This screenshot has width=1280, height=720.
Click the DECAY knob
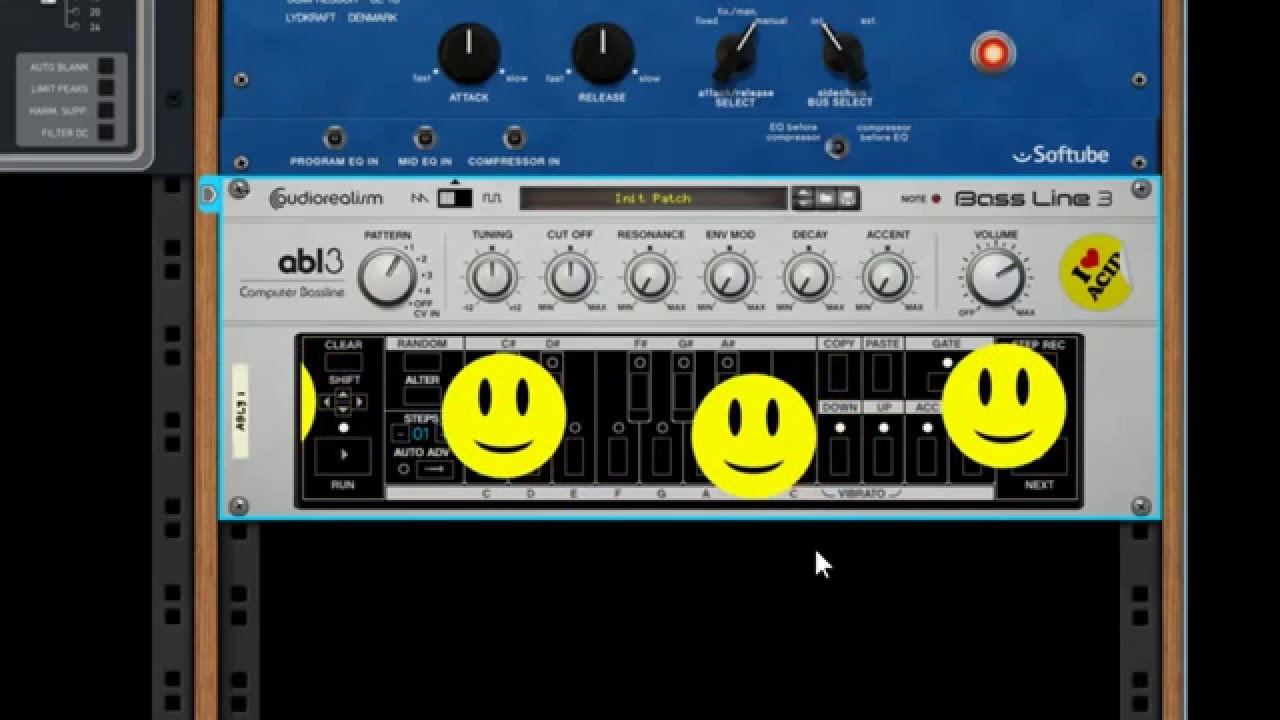(x=808, y=277)
